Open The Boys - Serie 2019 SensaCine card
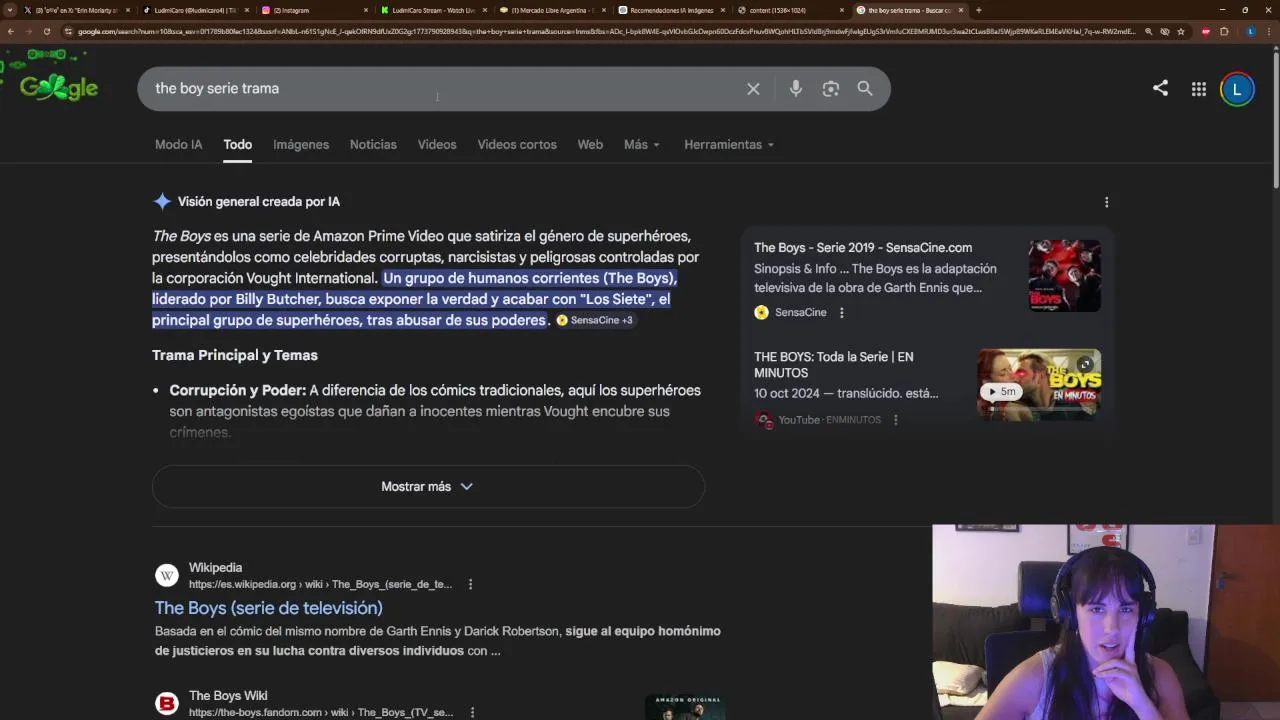The image size is (1280, 720). tap(863, 248)
